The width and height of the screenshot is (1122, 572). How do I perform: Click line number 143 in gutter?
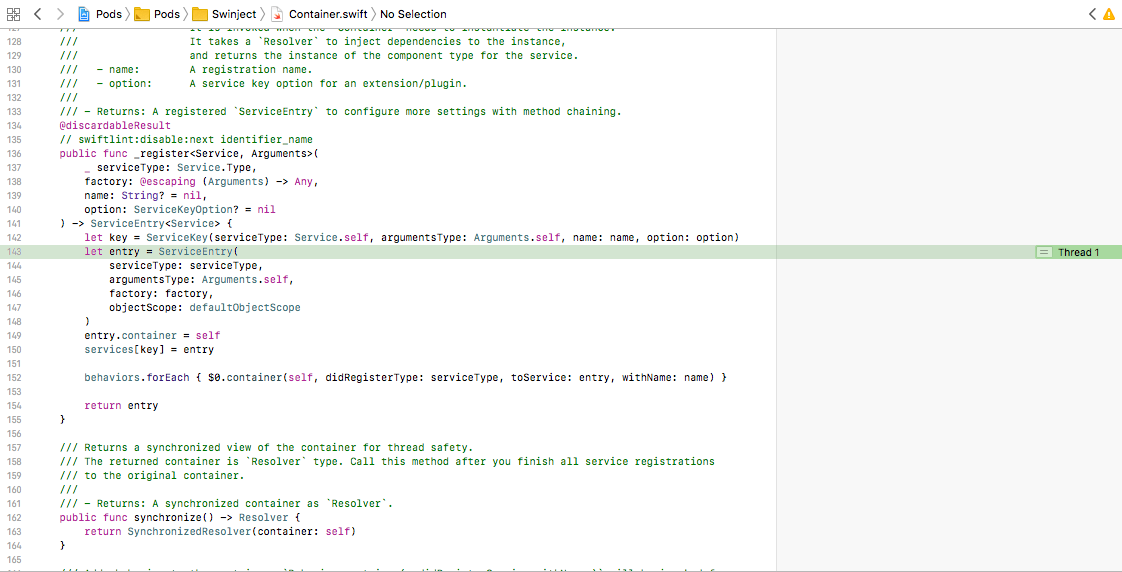tap(14, 252)
